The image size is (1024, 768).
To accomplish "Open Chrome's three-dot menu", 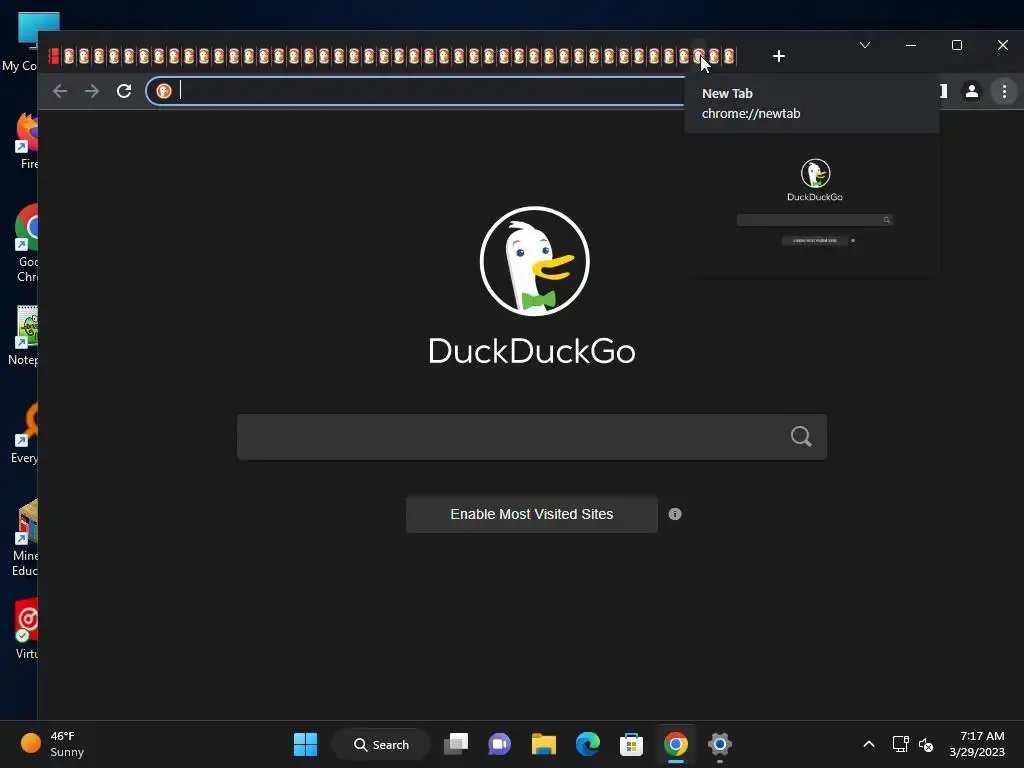I will (x=1004, y=91).
